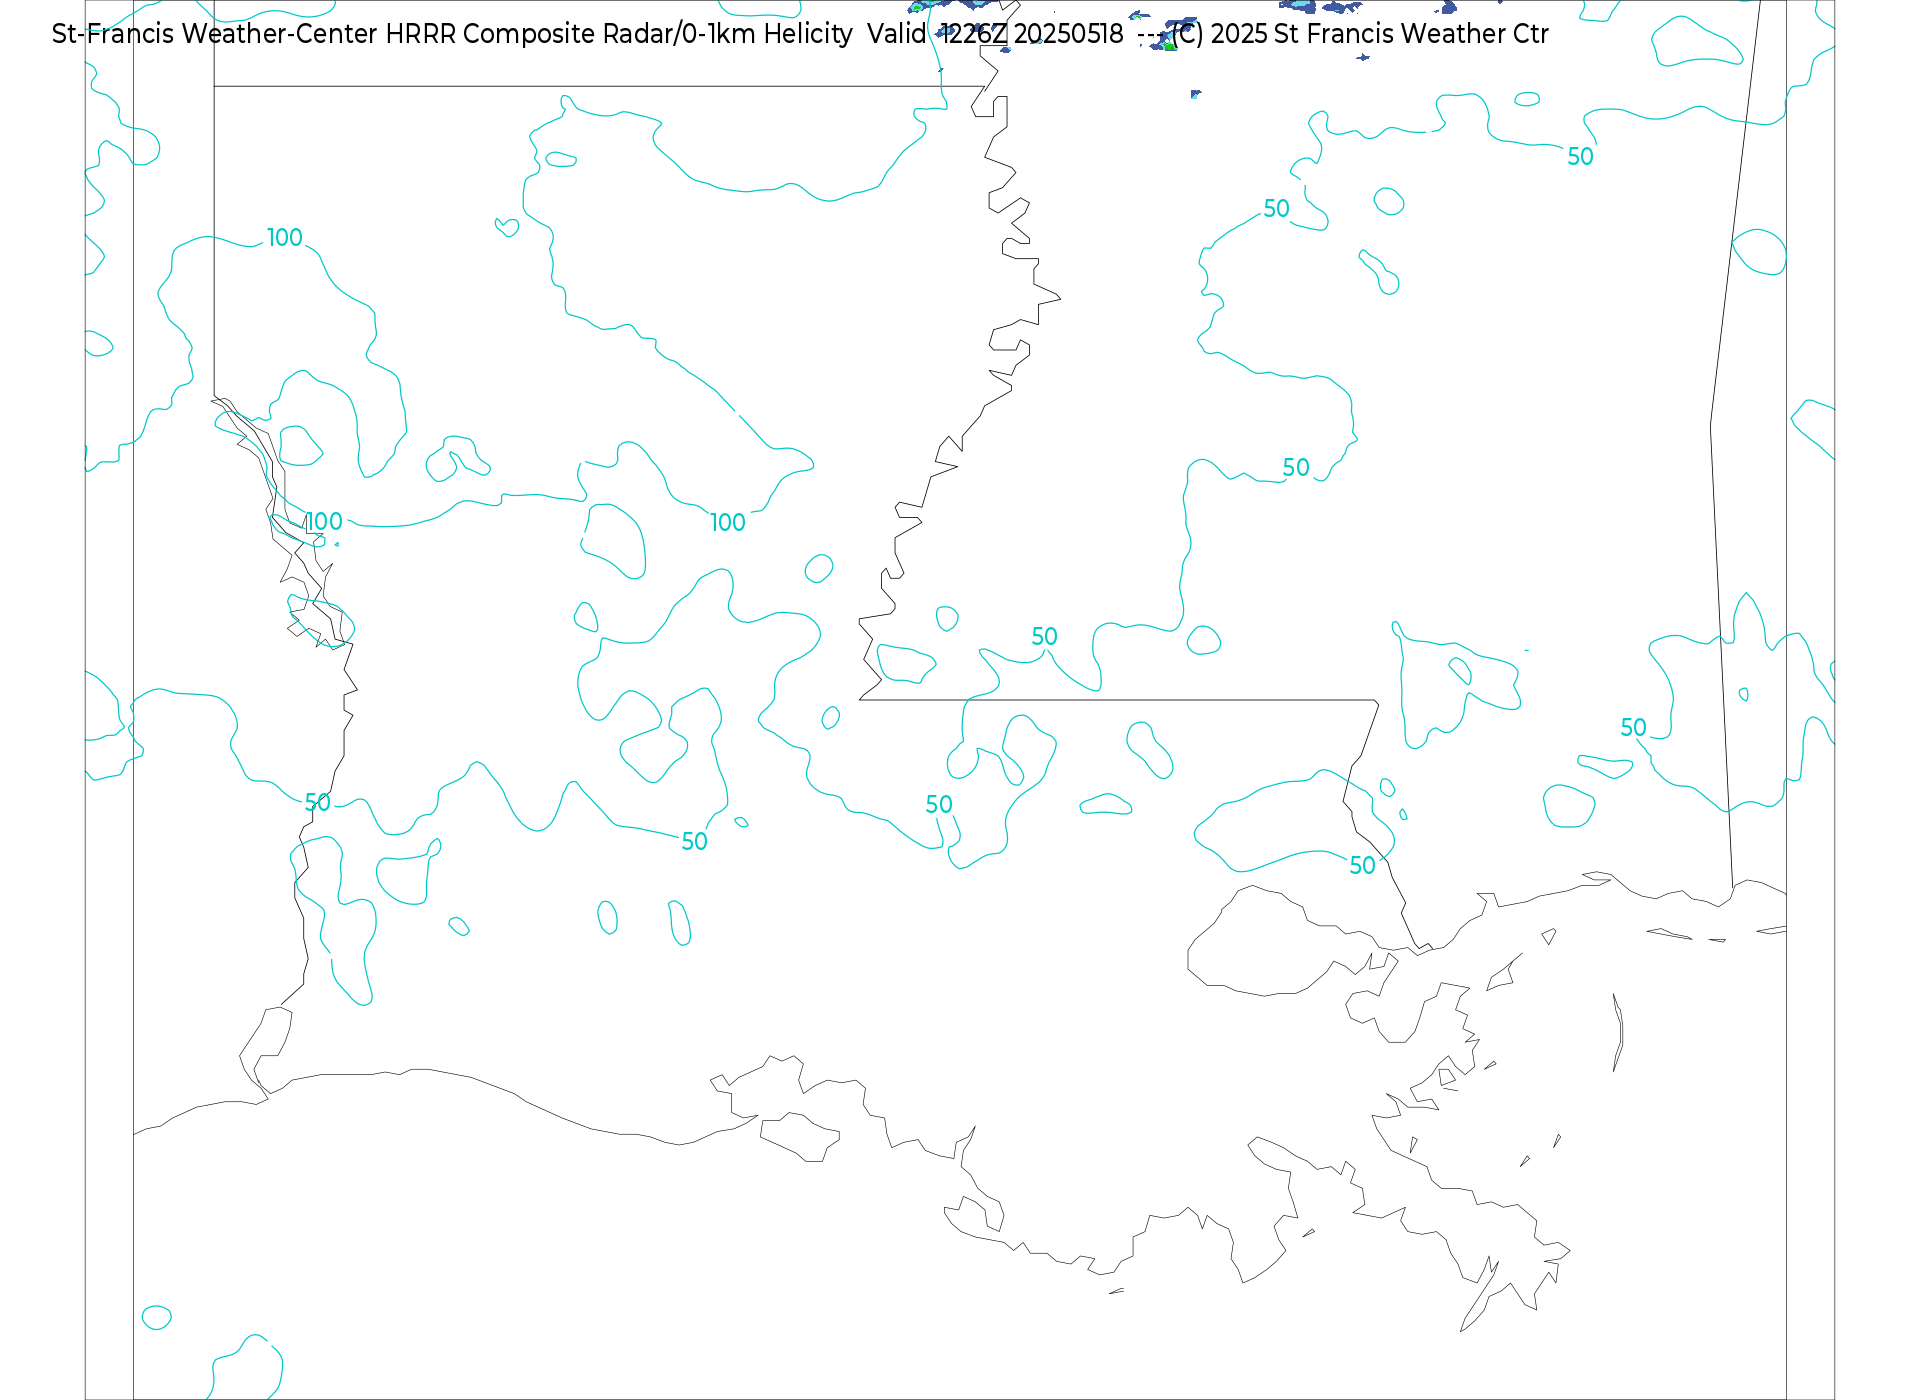
Task: Click "2025 St Francis Weather Ctr" copyright text
Action: pyautogui.click(x=1380, y=34)
